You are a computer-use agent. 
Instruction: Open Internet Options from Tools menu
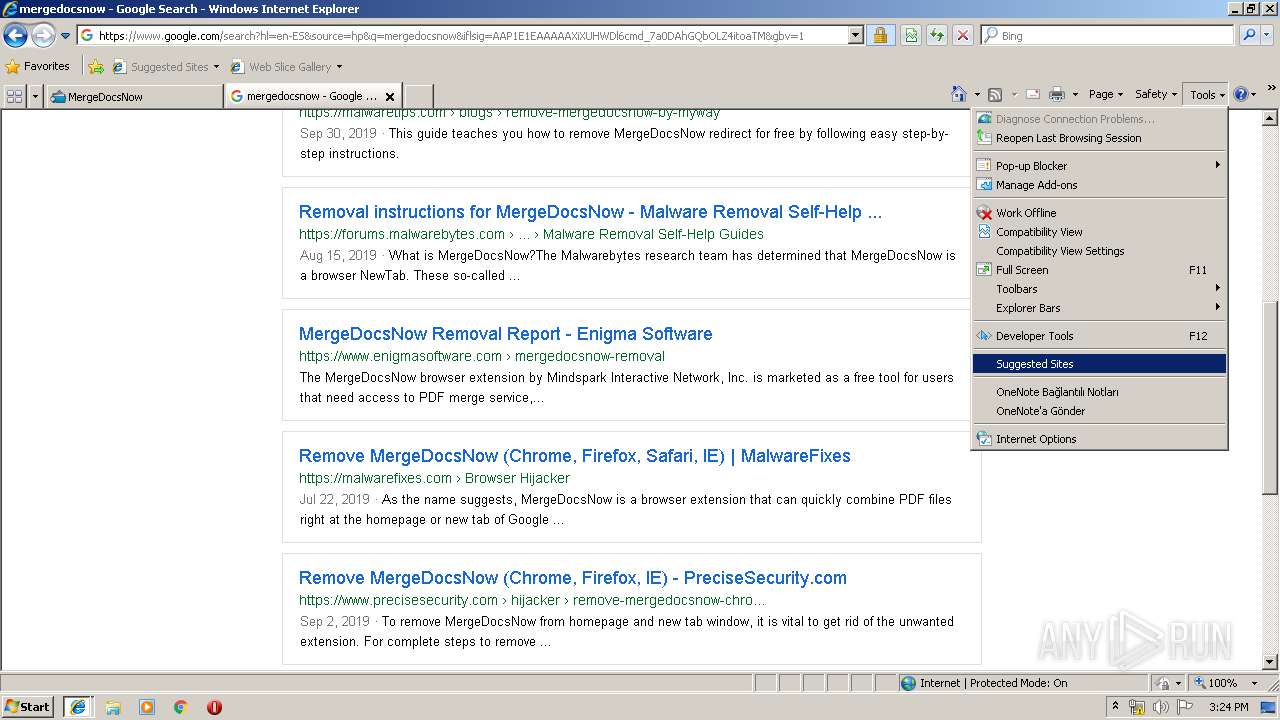(1099, 439)
